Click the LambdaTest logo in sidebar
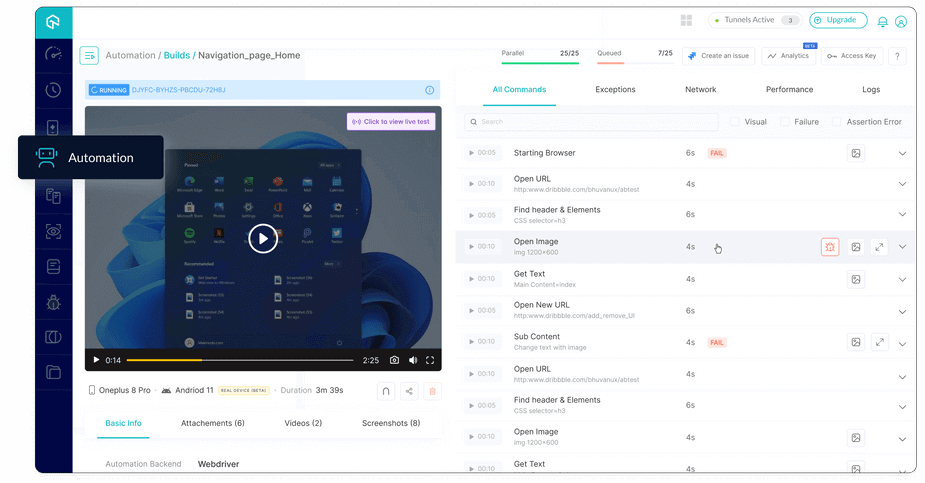Viewport: 925px width, 483px height. pos(53,22)
